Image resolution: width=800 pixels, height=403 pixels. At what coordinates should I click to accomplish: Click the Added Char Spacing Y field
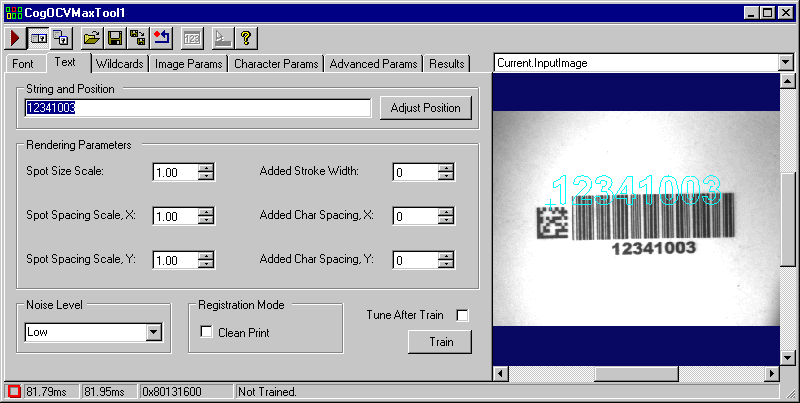click(415, 260)
